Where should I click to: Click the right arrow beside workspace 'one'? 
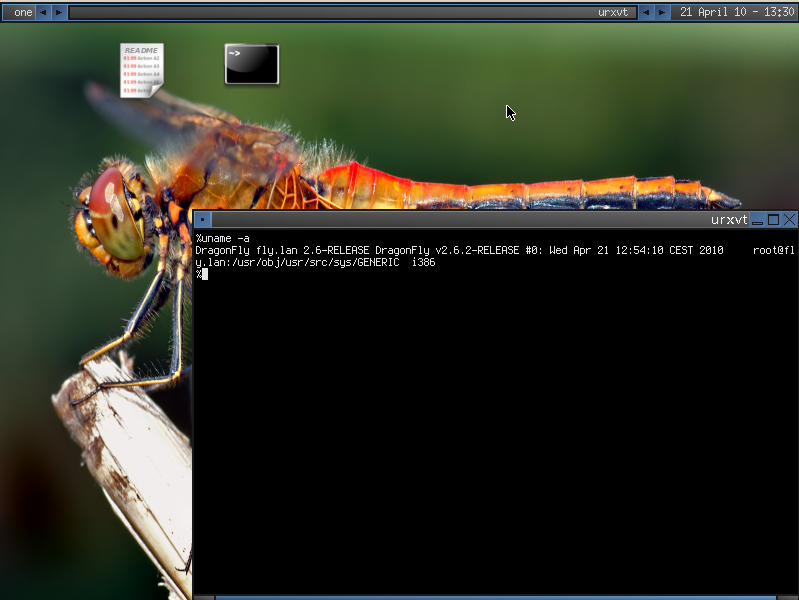click(x=59, y=12)
